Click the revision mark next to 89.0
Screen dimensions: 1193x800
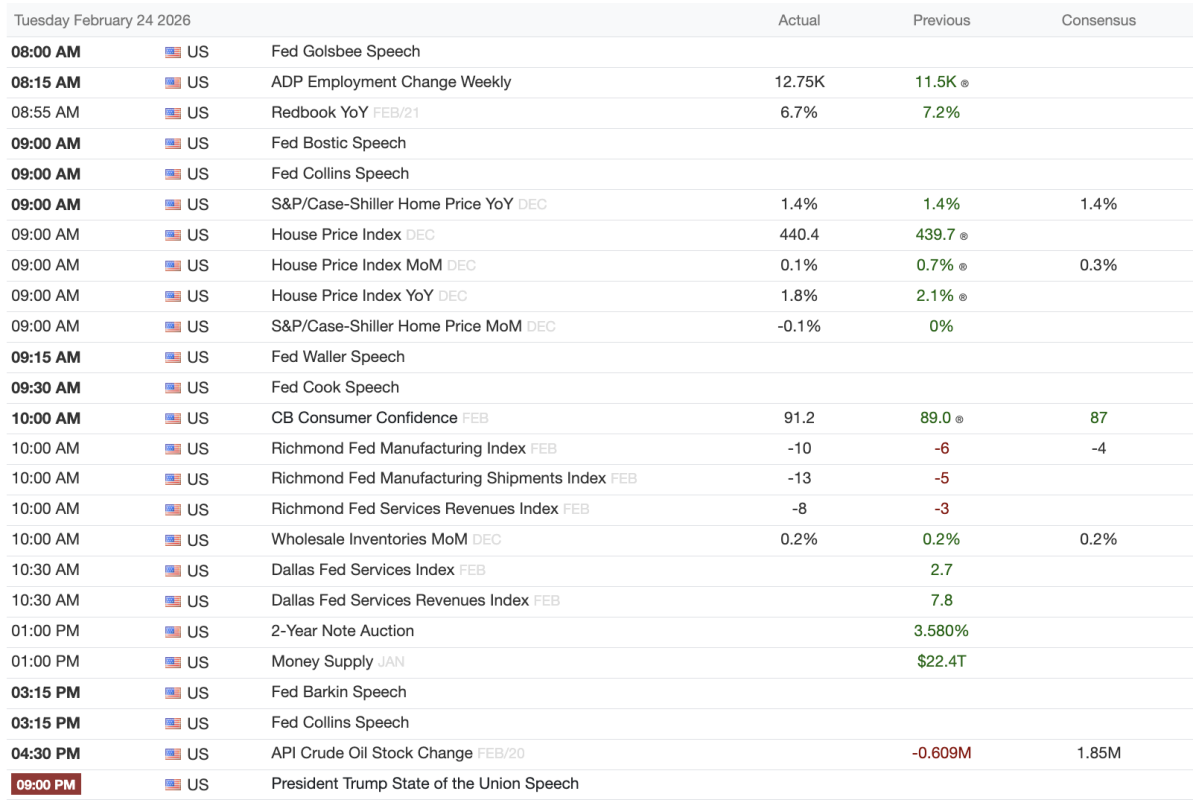(x=964, y=419)
